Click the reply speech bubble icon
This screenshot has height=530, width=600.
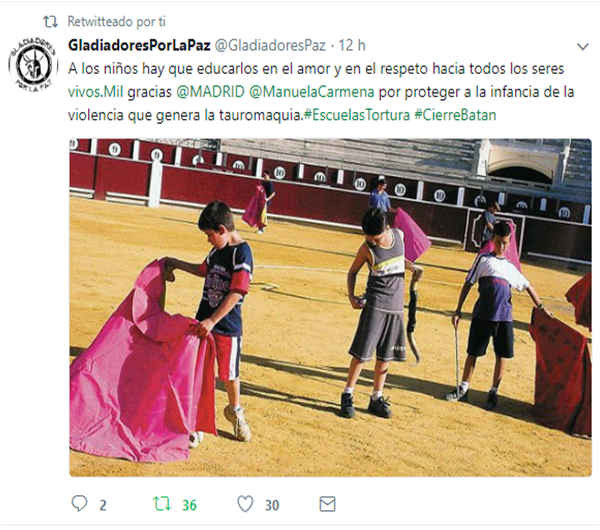click(x=79, y=504)
